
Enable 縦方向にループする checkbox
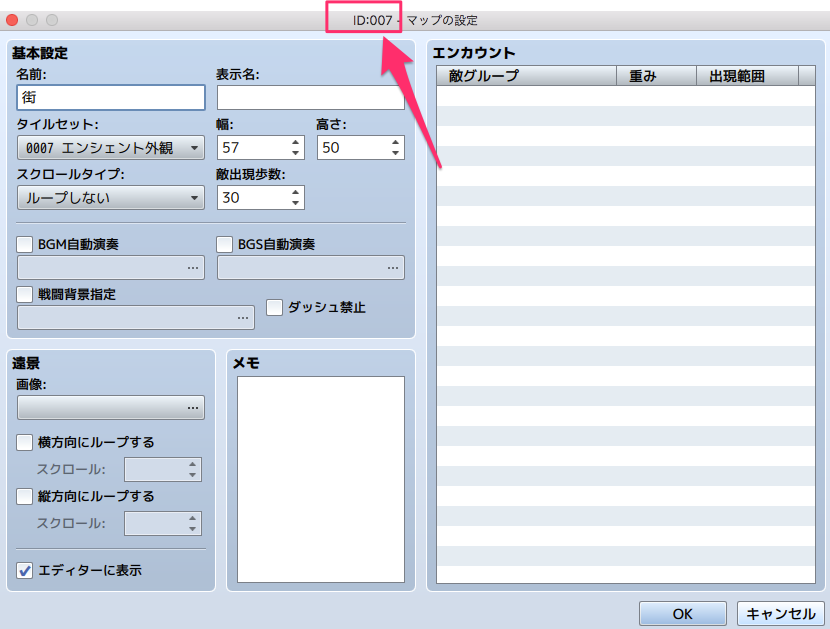tap(24, 496)
